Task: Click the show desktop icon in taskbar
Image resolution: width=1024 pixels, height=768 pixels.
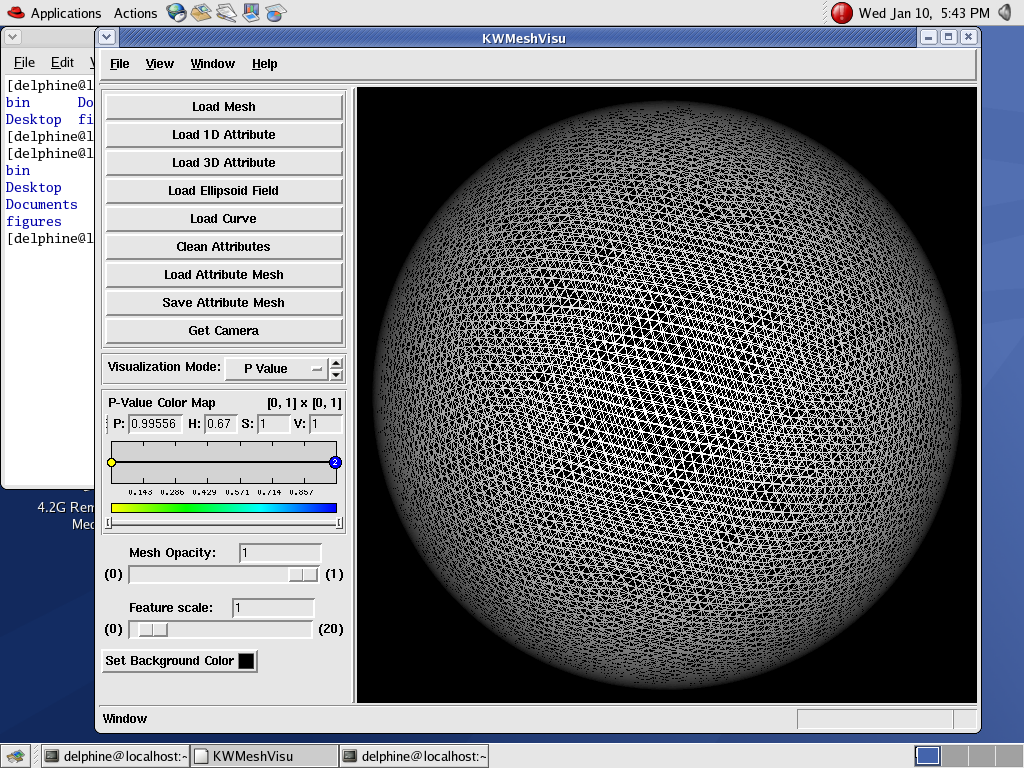Action: [14, 756]
